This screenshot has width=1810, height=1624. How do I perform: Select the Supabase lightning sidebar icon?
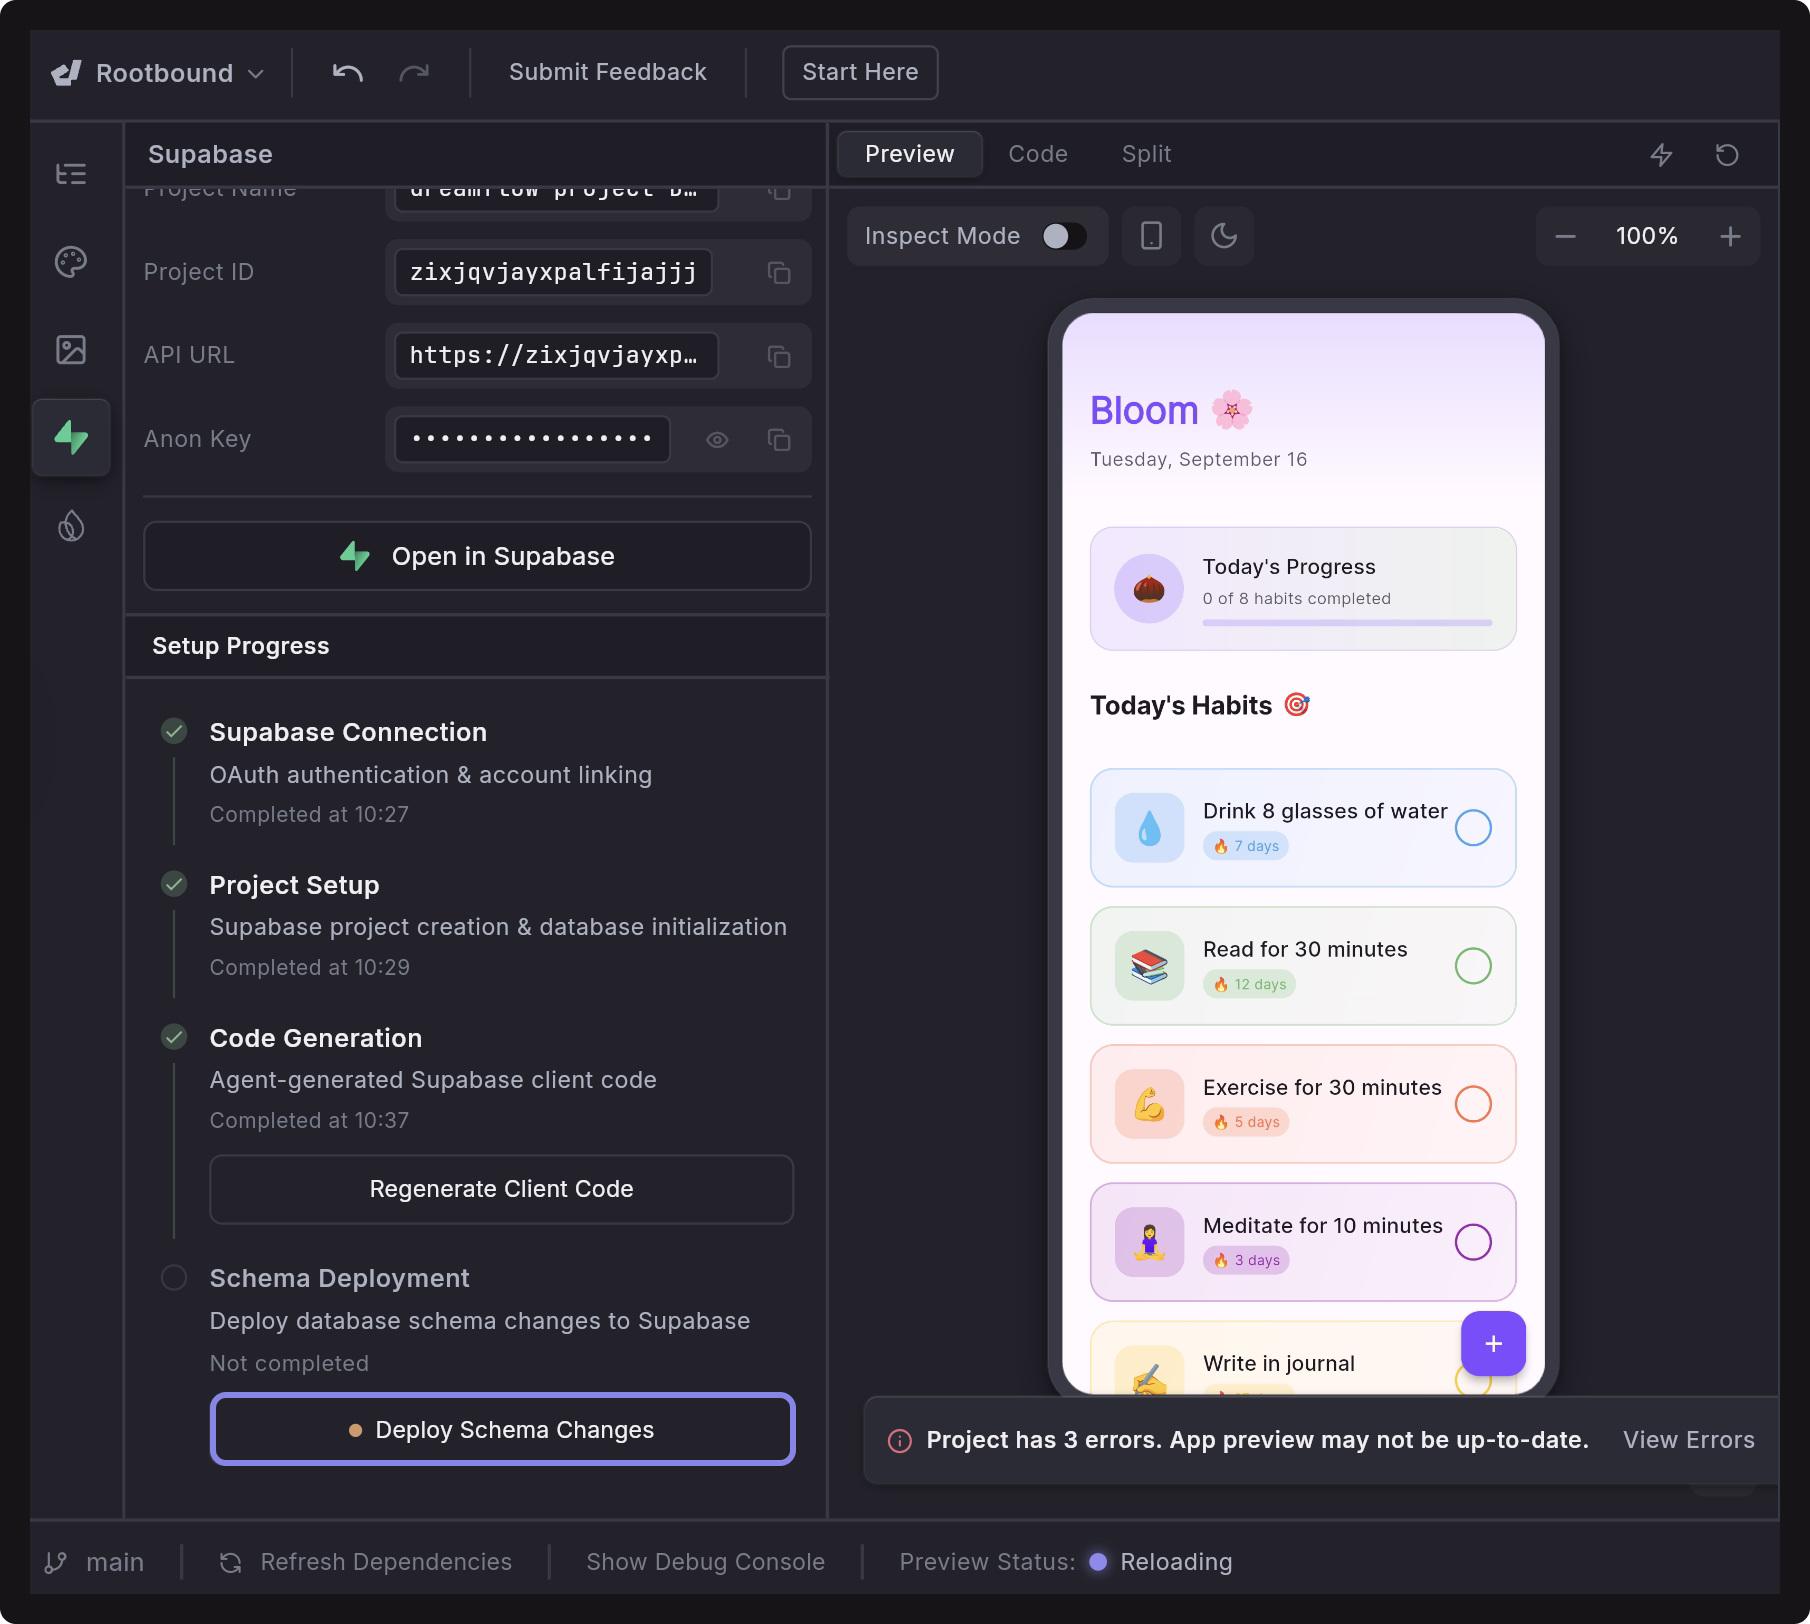pyautogui.click(x=71, y=437)
